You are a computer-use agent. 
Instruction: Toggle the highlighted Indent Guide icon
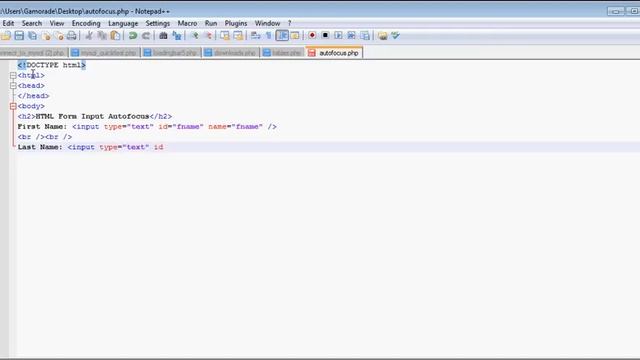coord(282,36)
